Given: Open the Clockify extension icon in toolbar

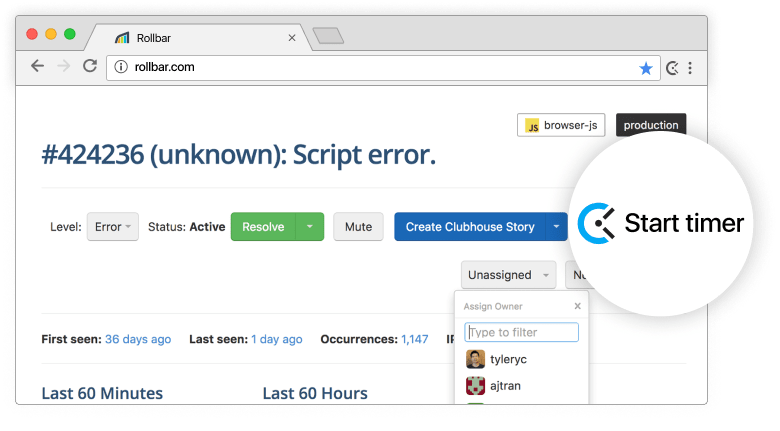Looking at the screenshot, I should click(672, 68).
